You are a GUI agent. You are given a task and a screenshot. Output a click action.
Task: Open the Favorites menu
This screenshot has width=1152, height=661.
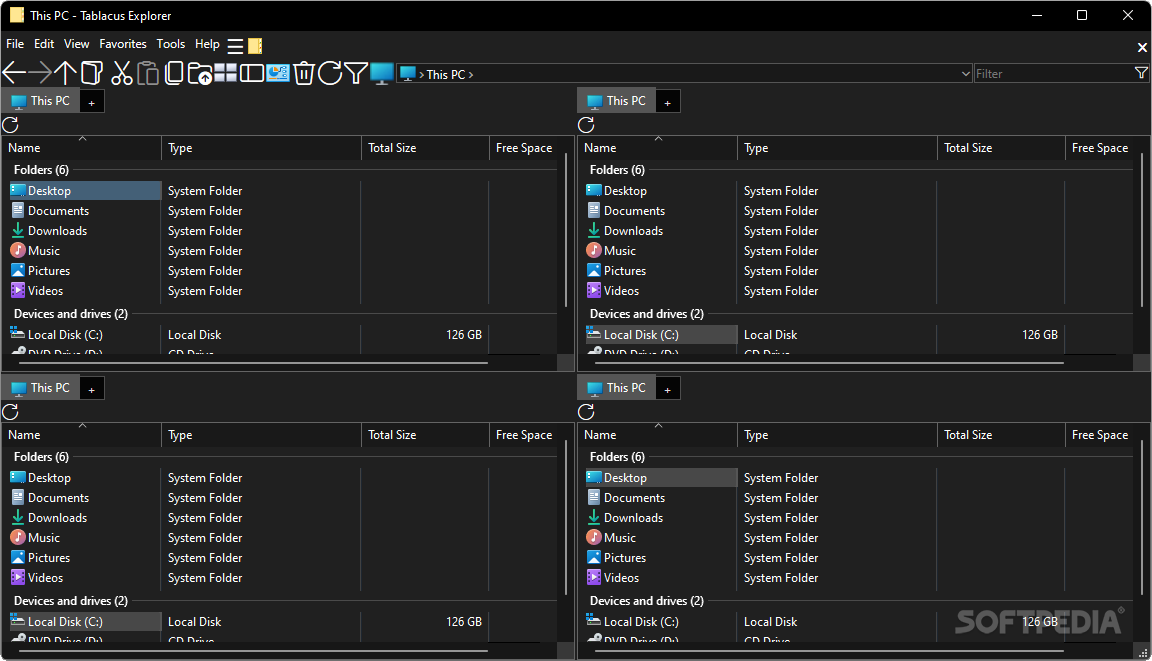123,44
